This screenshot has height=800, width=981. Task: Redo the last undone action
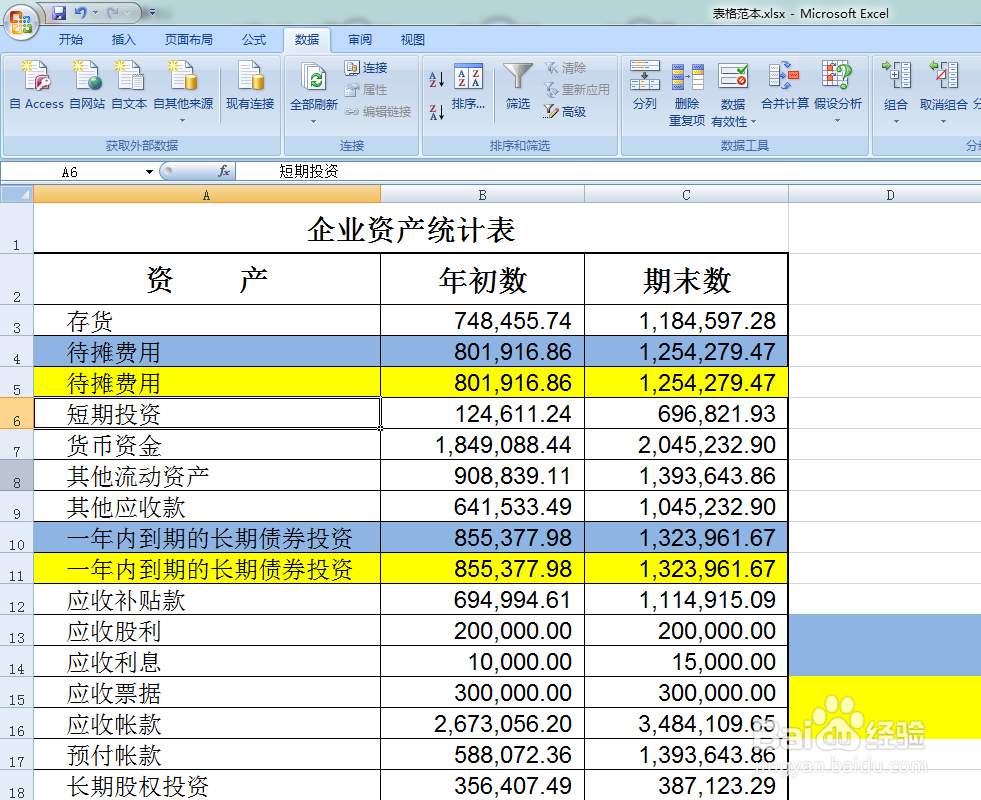[113, 13]
